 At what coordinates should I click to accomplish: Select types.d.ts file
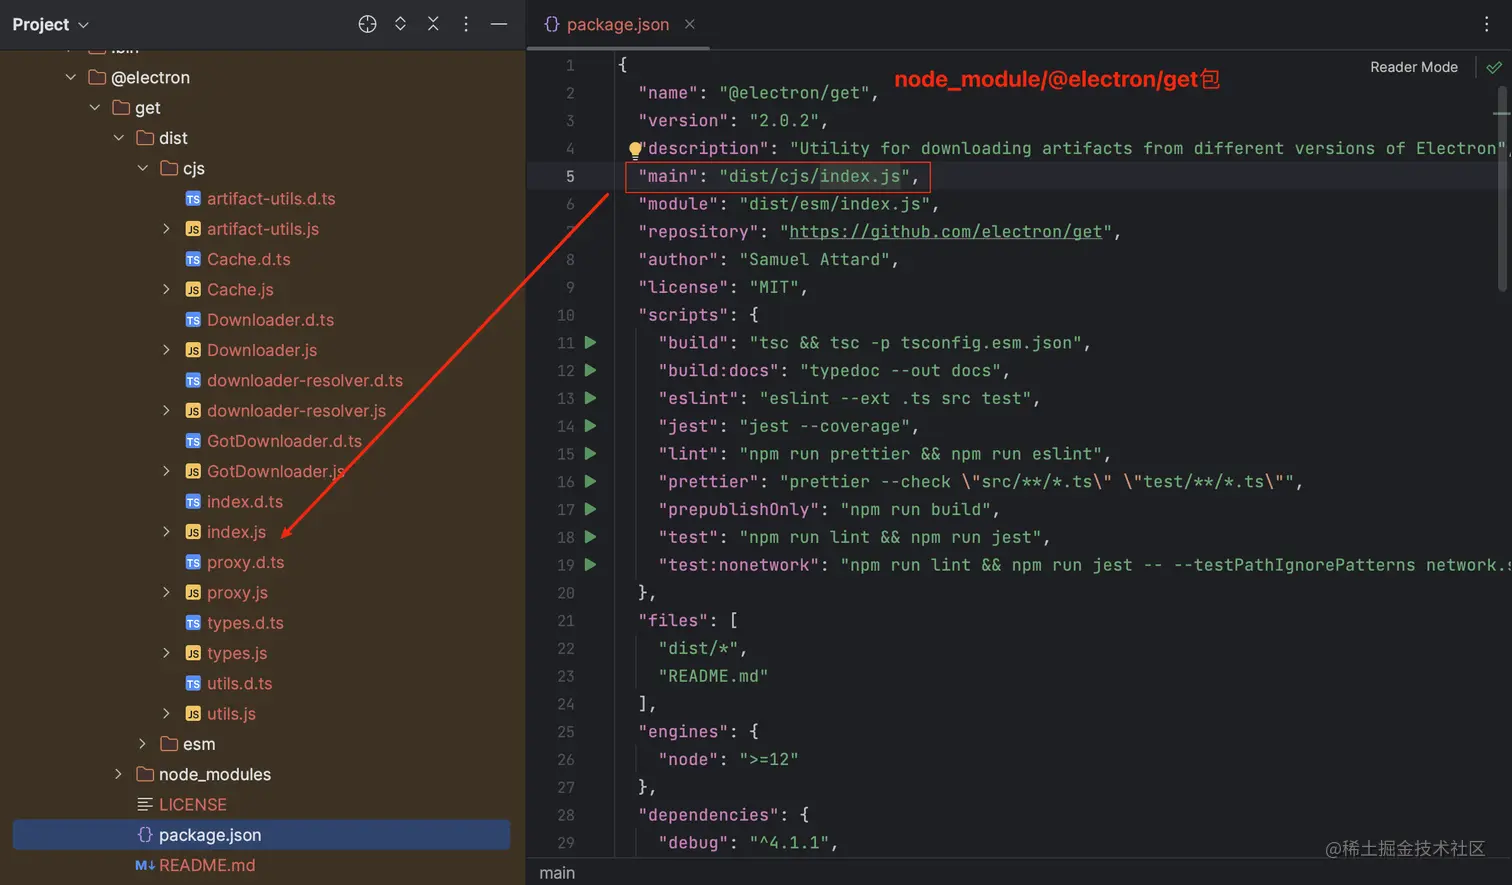tap(245, 623)
